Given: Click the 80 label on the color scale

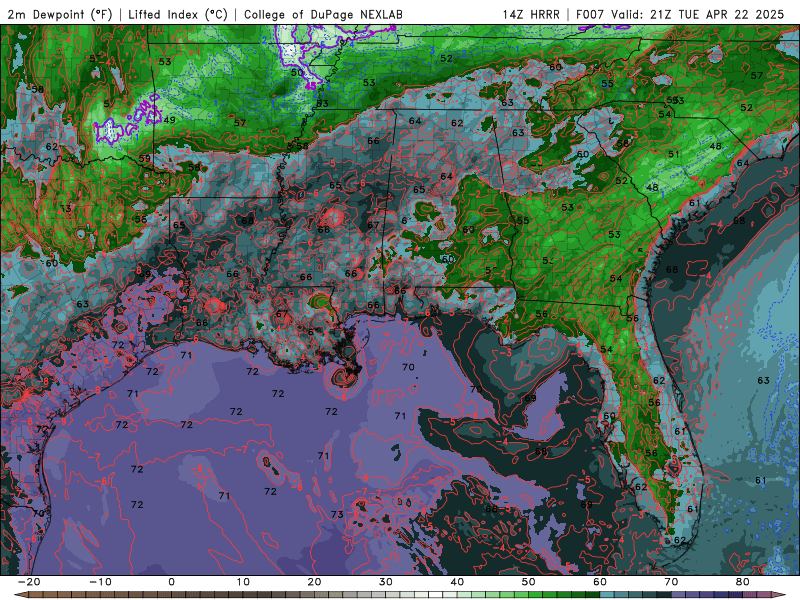Looking at the screenshot, I should coord(743,582).
